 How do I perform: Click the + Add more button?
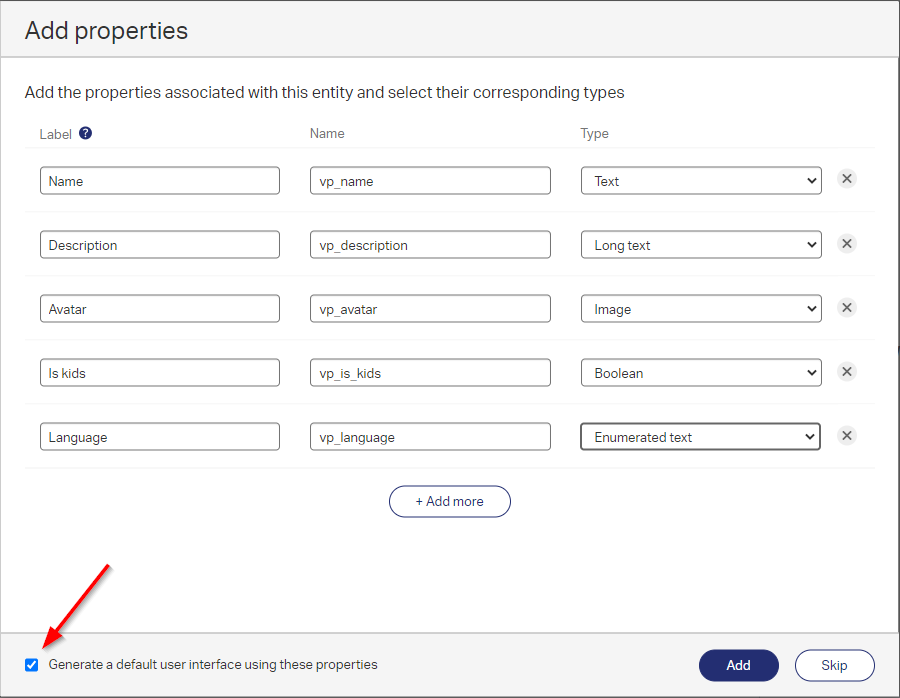(450, 501)
